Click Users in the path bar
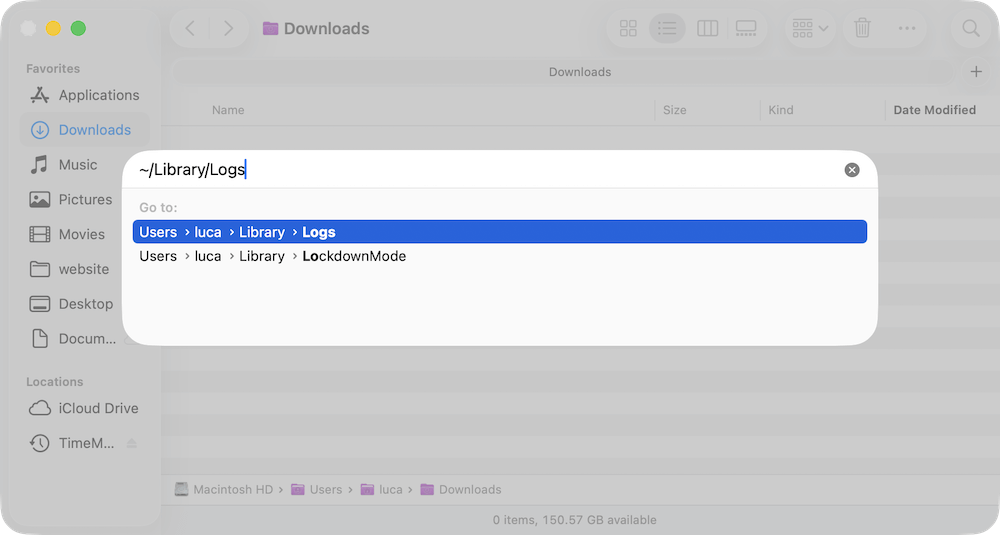This screenshot has height=535, width=1000. (x=317, y=489)
